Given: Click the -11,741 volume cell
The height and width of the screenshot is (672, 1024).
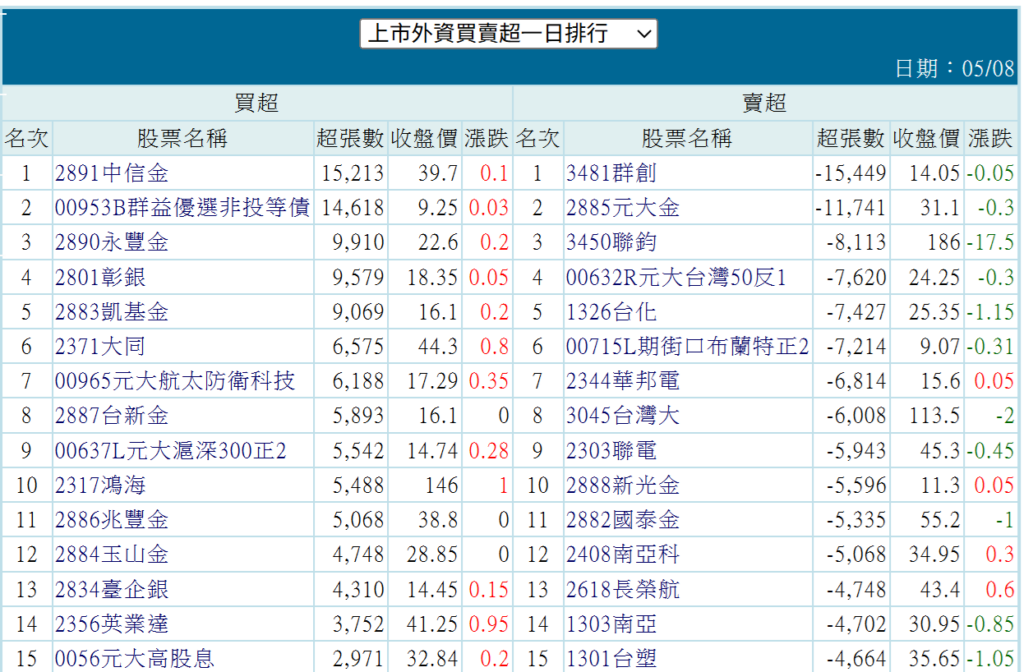Looking at the screenshot, I should pyautogui.click(x=850, y=208).
